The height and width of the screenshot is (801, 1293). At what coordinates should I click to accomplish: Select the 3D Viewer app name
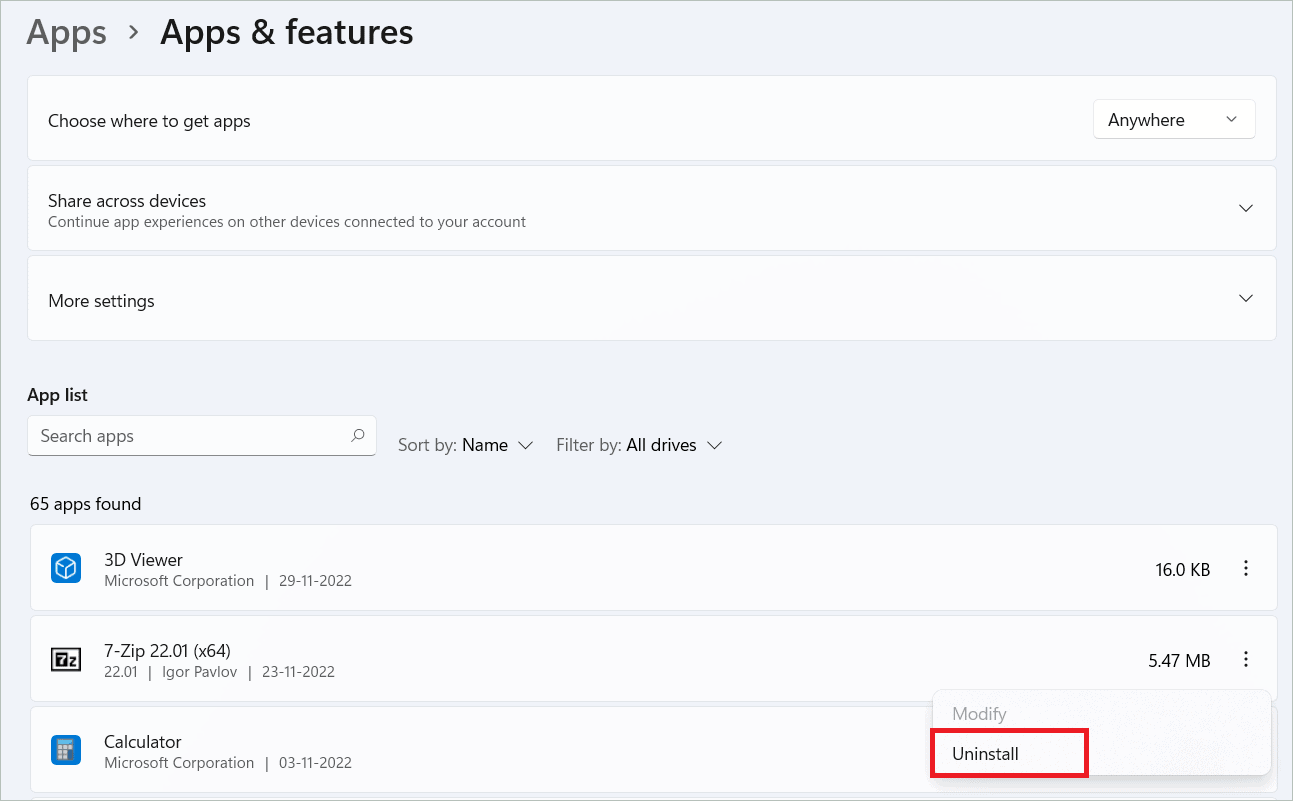pyautogui.click(x=143, y=560)
